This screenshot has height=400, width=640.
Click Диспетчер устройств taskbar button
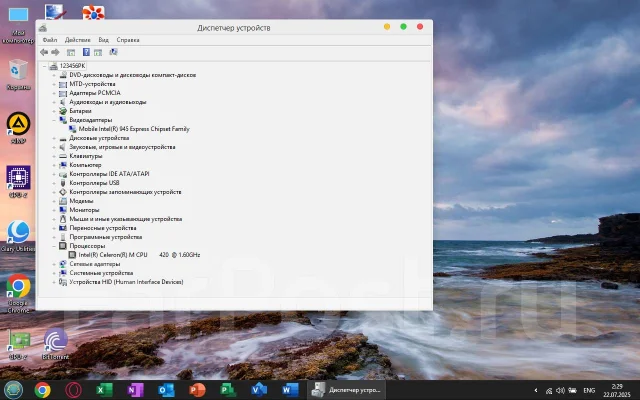pos(346,390)
